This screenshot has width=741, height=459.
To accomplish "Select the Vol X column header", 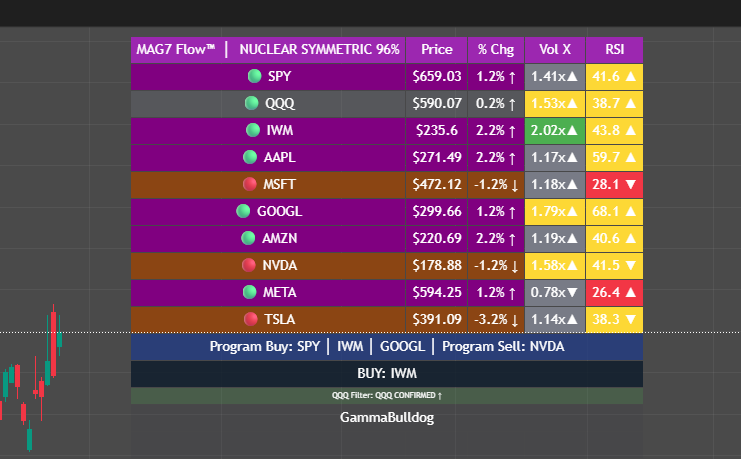I will (x=555, y=49).
